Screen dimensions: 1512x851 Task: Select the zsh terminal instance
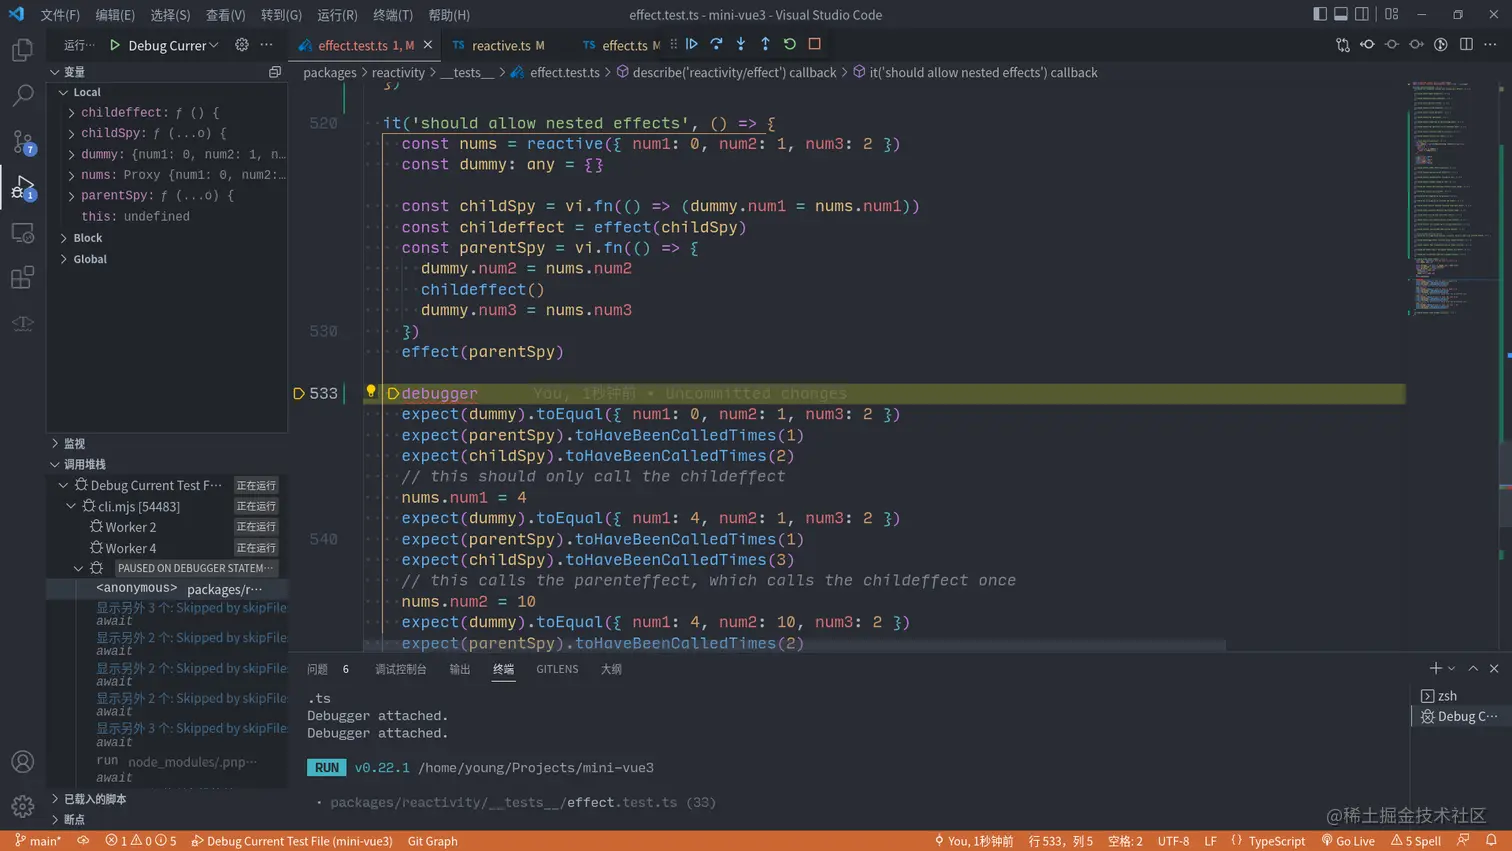coord(1461,696)
